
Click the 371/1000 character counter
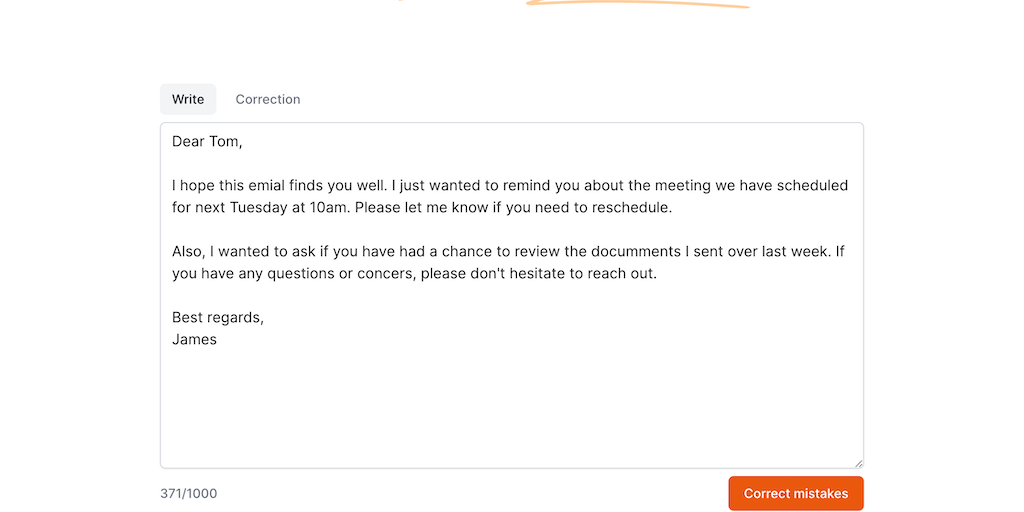pyautogui.click(x=188, y=493)
